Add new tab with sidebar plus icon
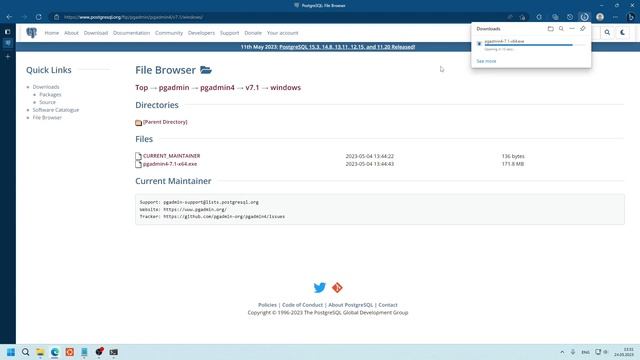The width and height of the screenshot is (640, 360). click(x=8, y=56)
